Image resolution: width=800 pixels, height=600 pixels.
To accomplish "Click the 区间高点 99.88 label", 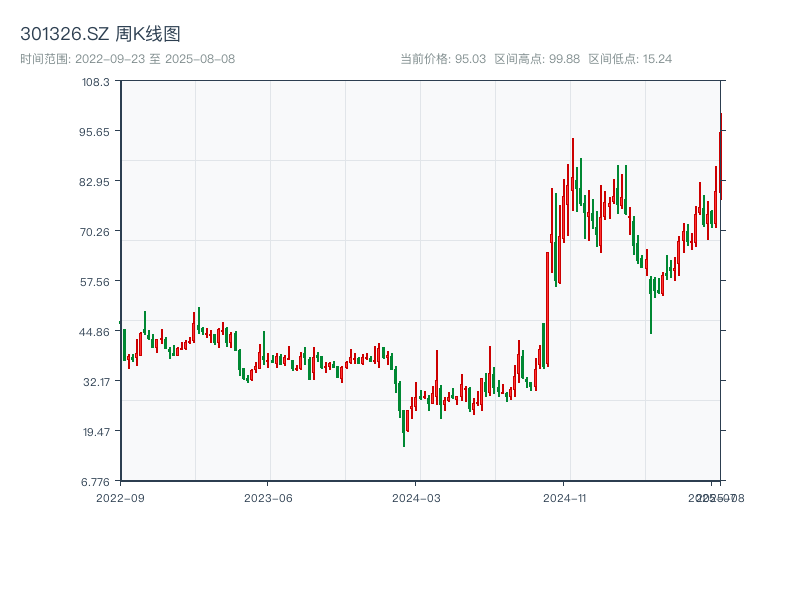I will tap(537, 59).
